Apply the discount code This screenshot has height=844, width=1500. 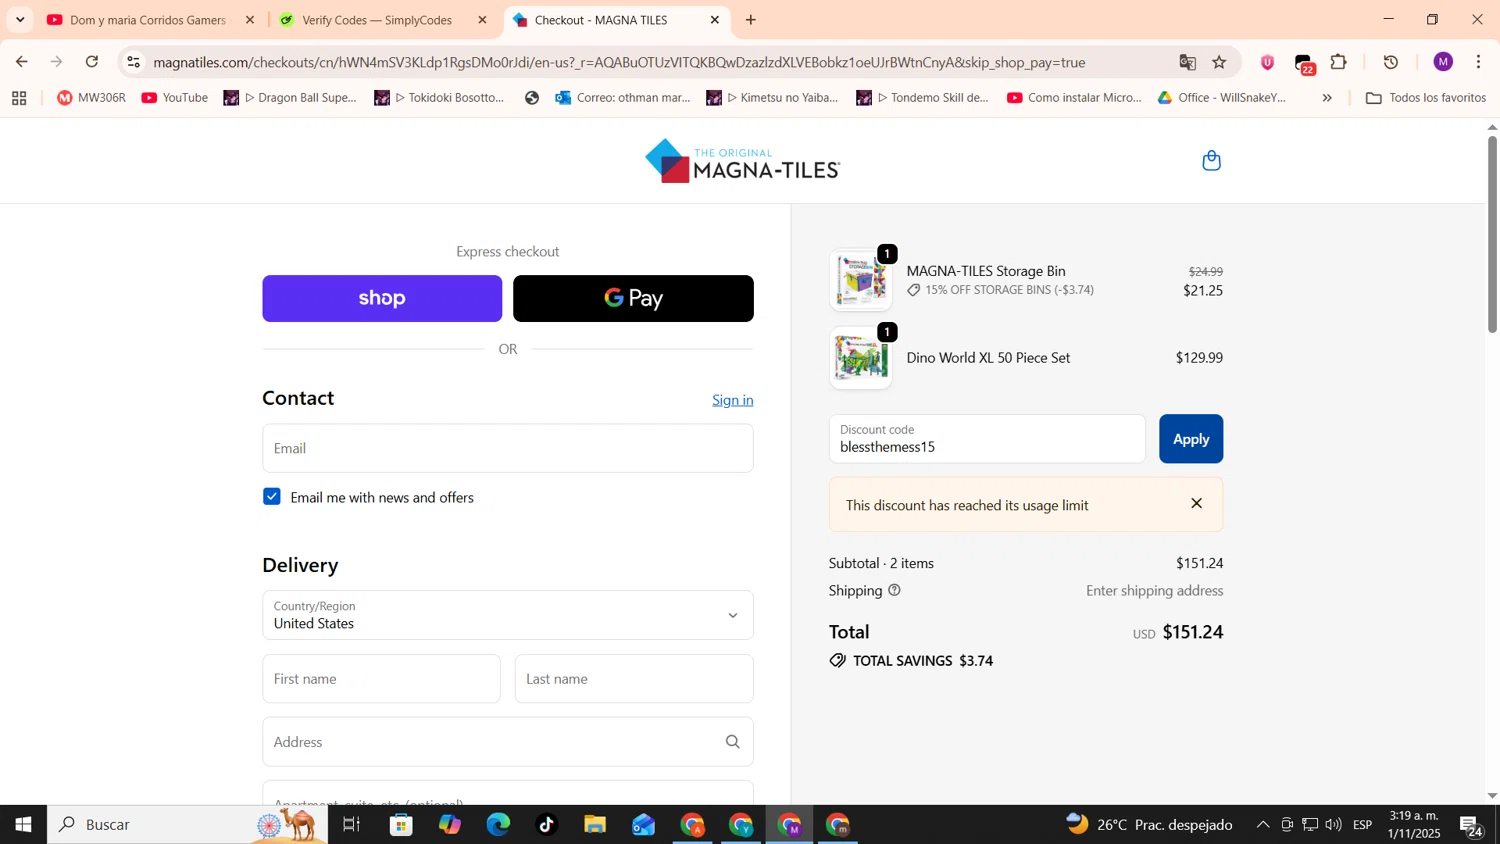[1190, 439]
